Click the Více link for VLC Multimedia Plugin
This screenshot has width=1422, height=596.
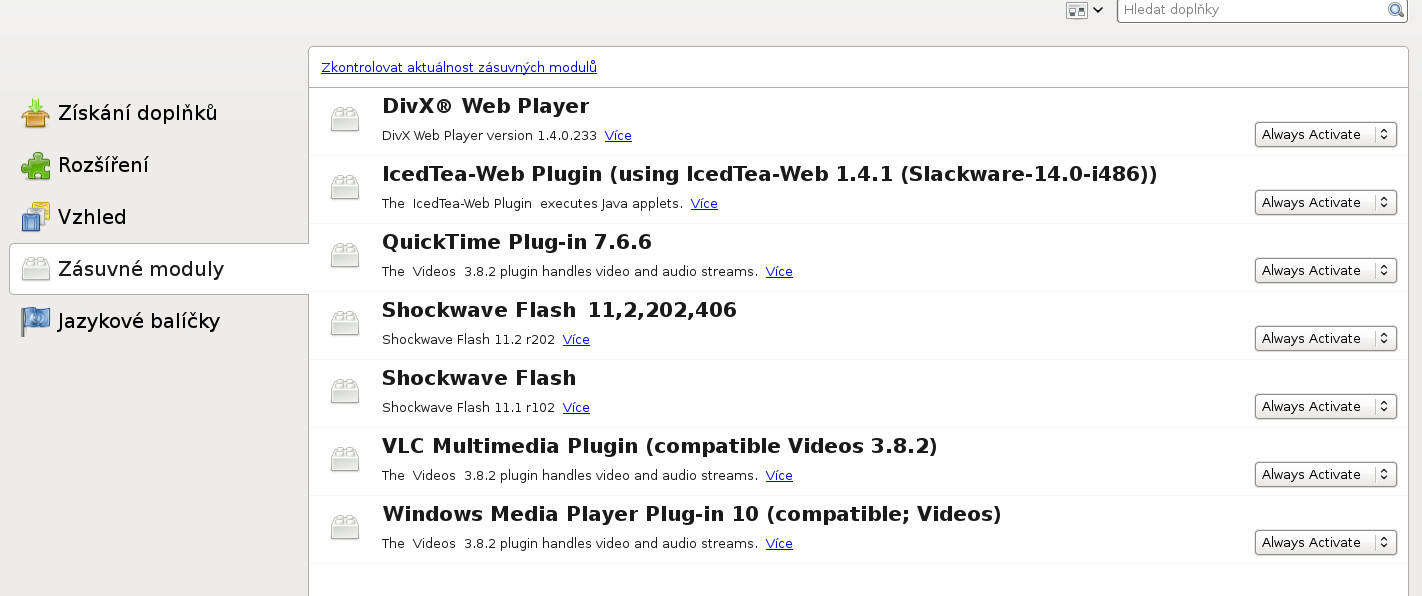(x=779, y=476)
